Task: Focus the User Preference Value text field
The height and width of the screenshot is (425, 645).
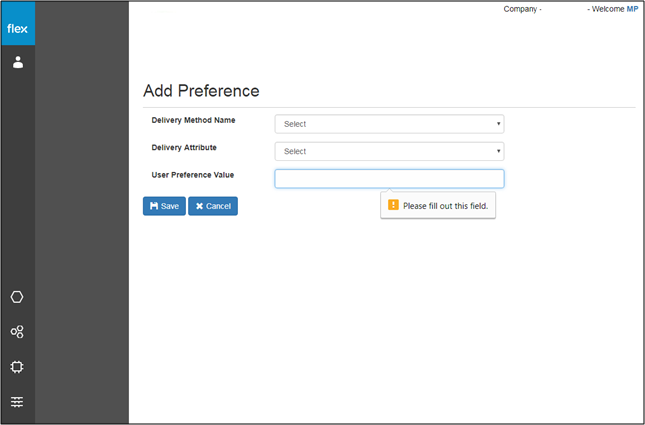Action: pyautogui.click(x=389, y=179)
